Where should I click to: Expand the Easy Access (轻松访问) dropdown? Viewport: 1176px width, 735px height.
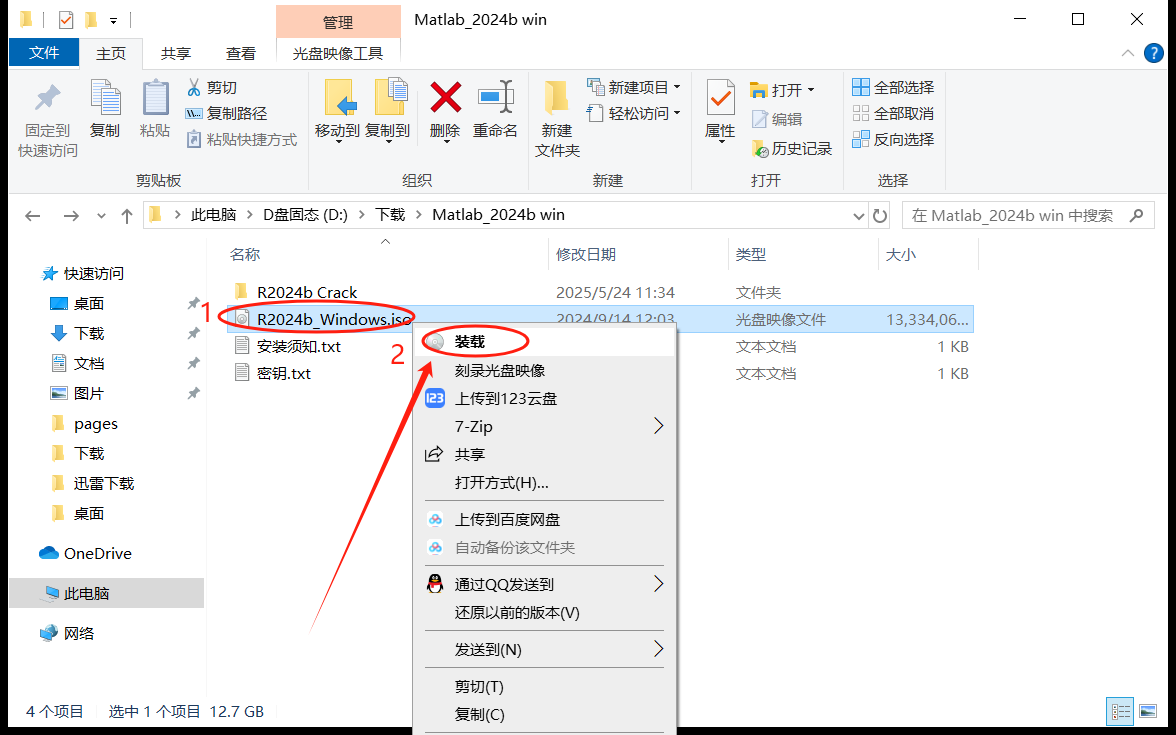point(677,113)
